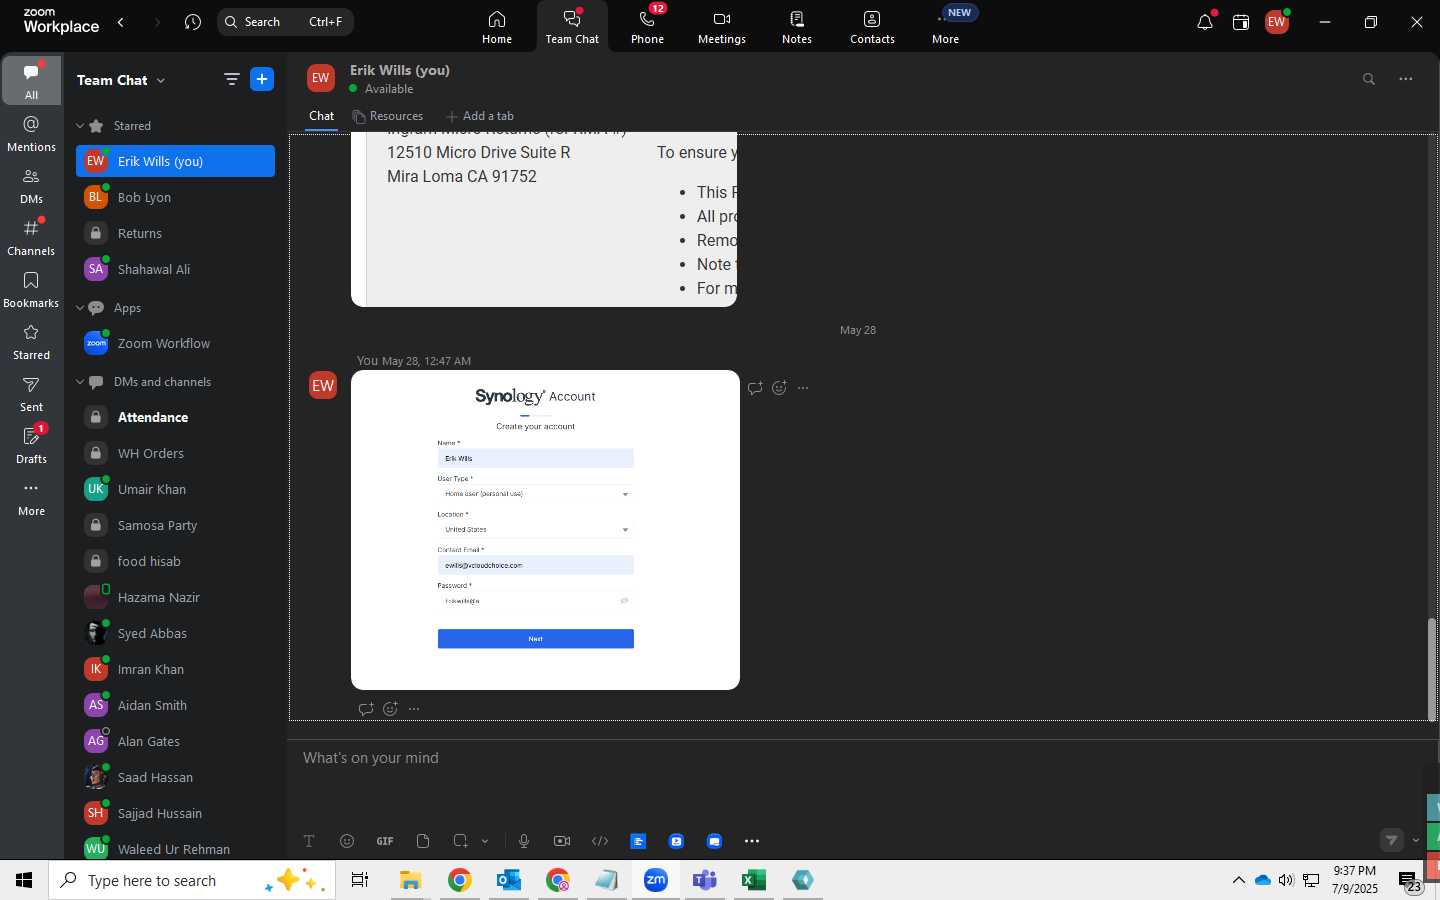Open the Attendance channel
The height and width of the screenshot is (900, 1440).
tap(175, 417)
